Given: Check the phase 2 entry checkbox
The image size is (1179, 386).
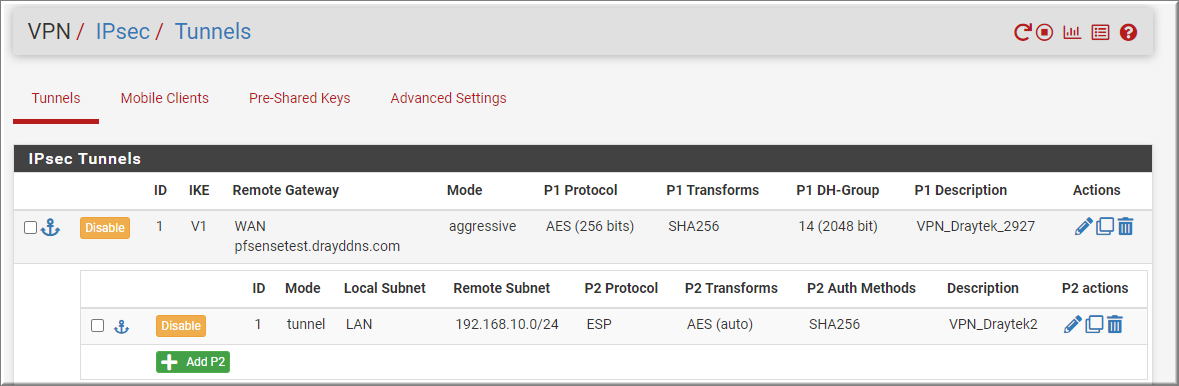Looking at the screenshot, I should pos(97,326).
